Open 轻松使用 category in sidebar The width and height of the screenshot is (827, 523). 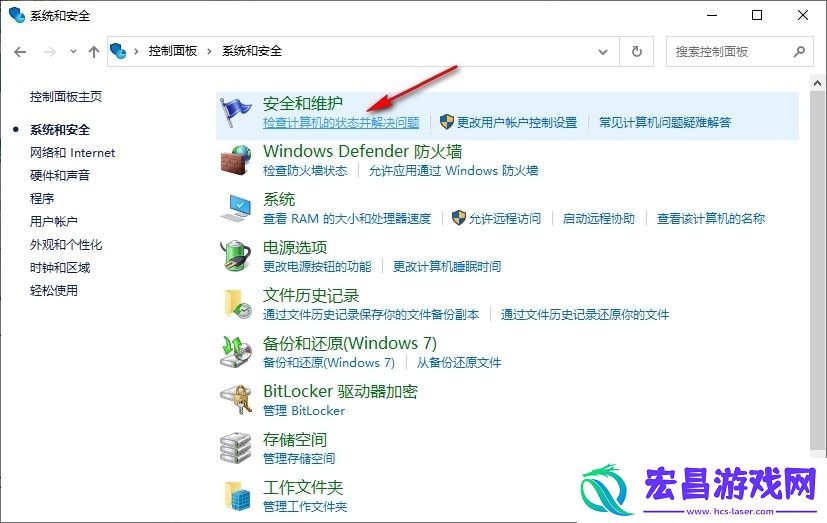point(54,290)
